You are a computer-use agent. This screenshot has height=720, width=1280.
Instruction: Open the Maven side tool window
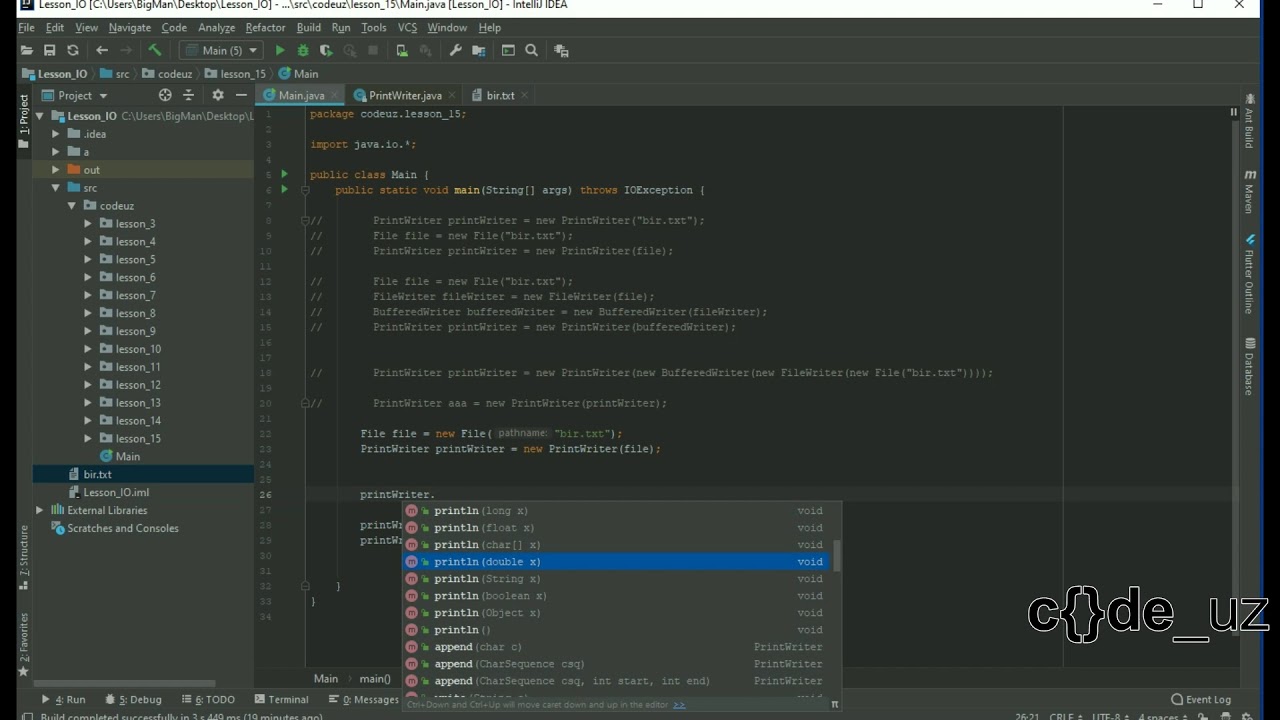[x=1249, y=192]
